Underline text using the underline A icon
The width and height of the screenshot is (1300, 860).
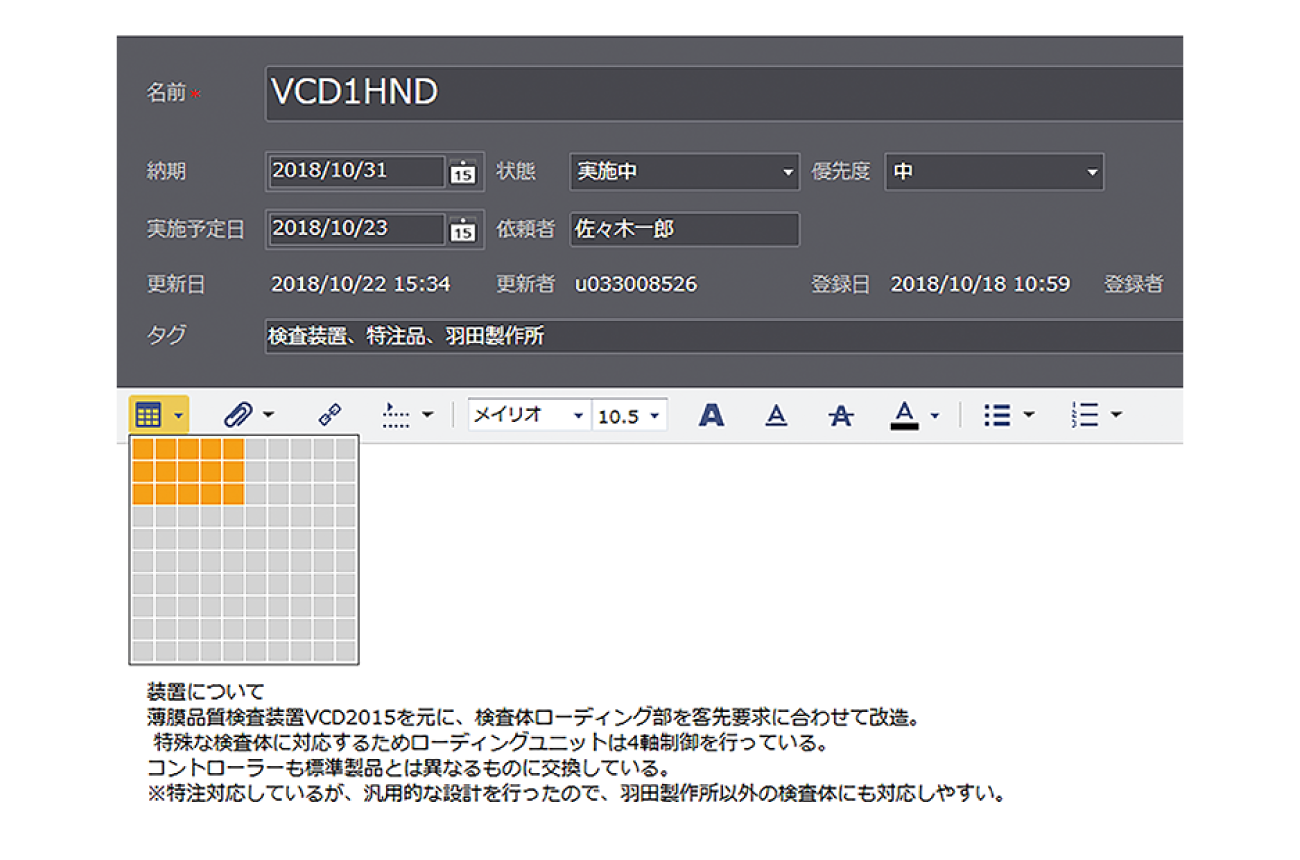click(x=775, y=414)
